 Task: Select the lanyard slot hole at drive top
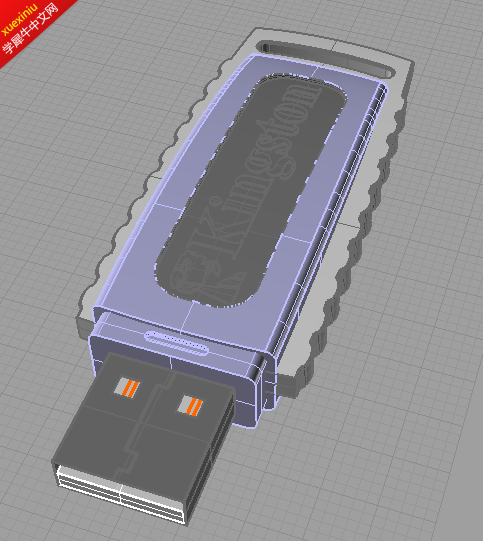click(x=326, y=60)
